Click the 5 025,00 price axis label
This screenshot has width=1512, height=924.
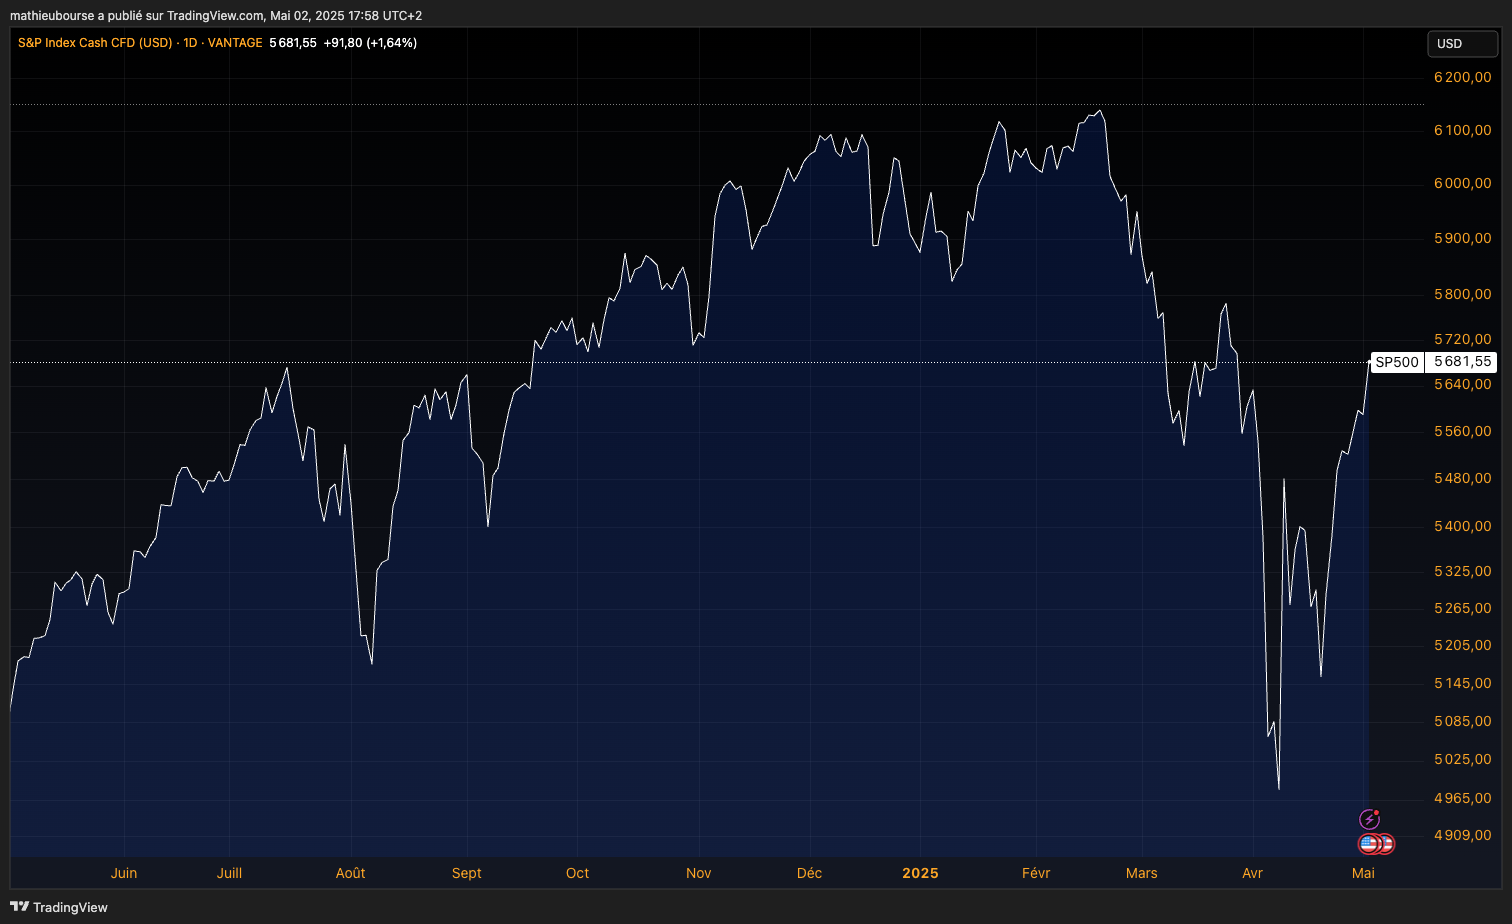(x=1462, y=759)
